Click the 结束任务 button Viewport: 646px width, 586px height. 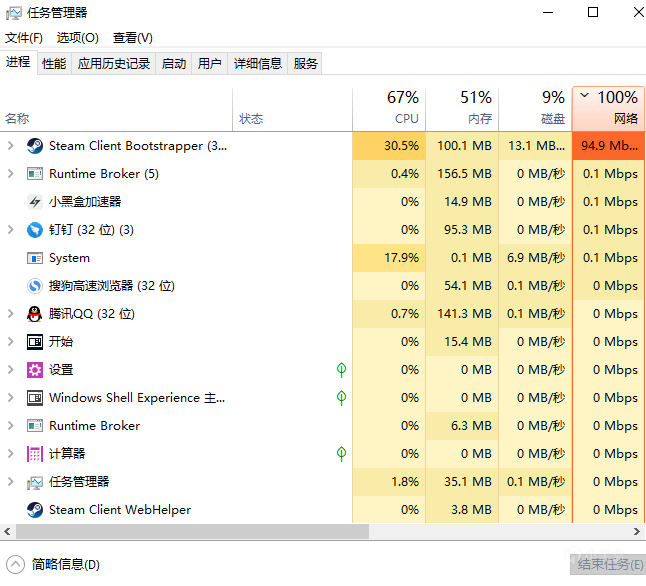[609, 564]
